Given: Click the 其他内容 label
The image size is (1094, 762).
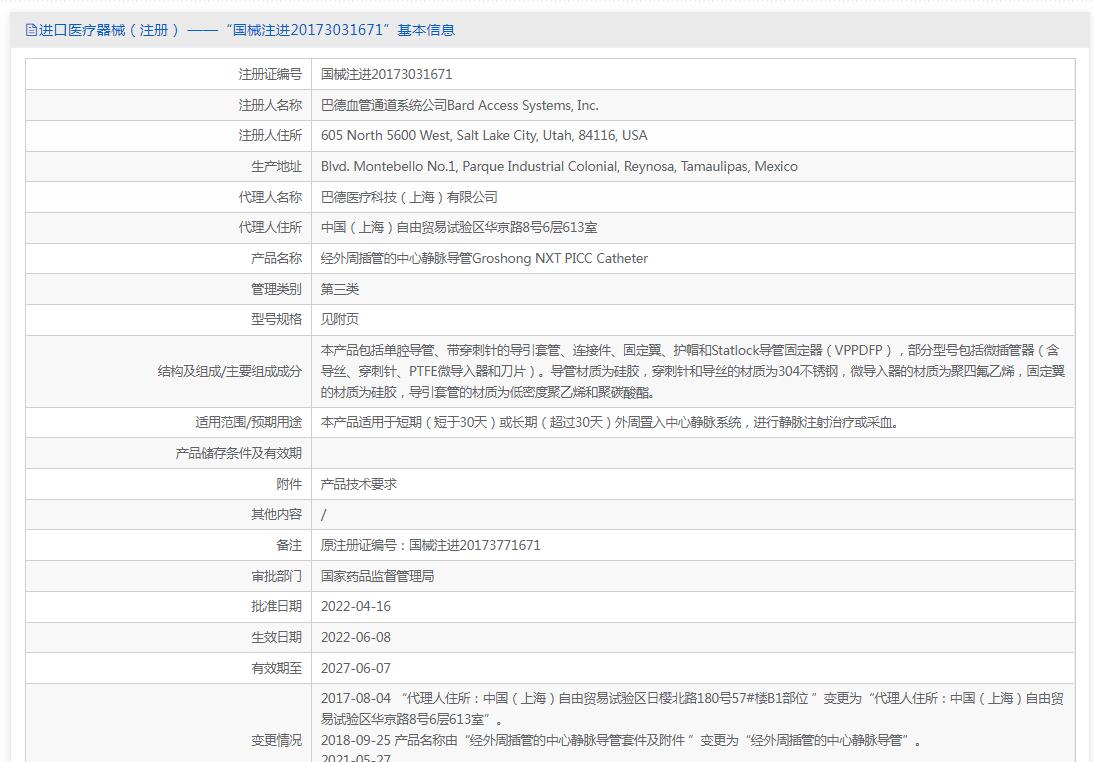Looking at the screenshot, I should coord(276,514).
